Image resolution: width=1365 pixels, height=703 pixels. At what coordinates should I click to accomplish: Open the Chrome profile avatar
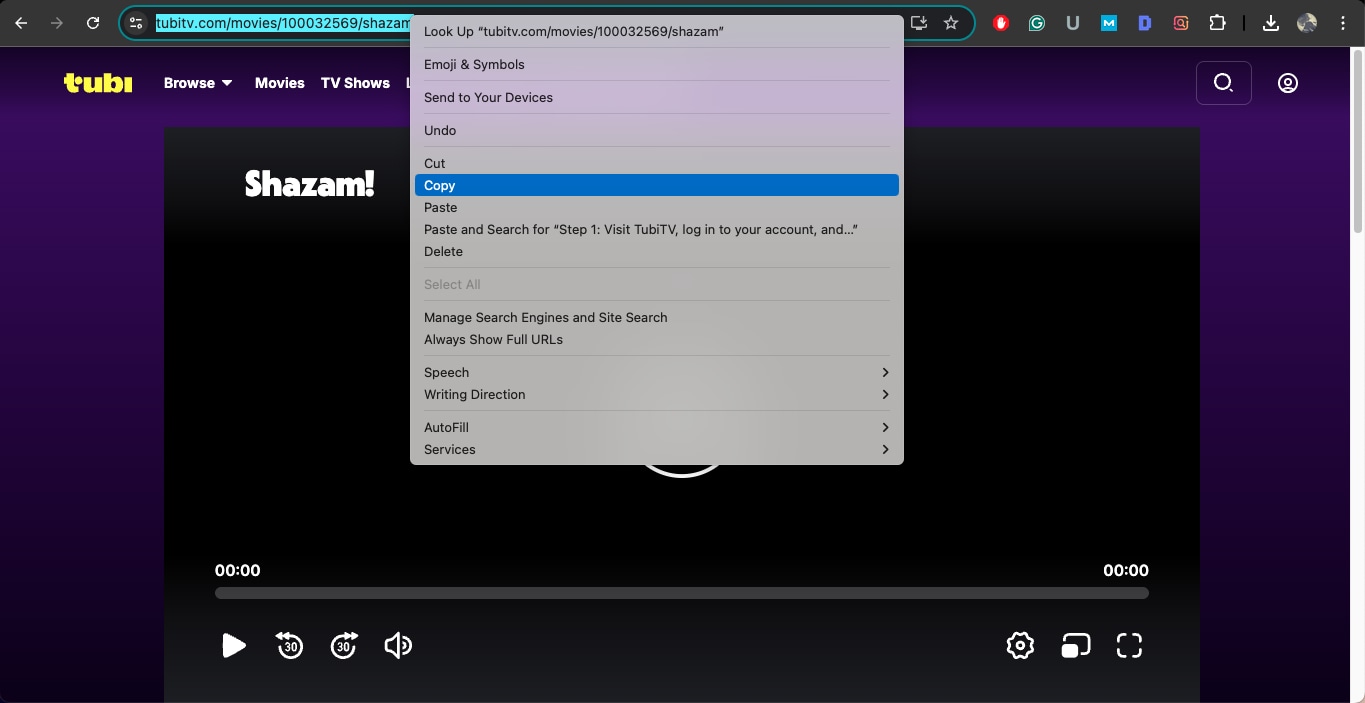1307,23
